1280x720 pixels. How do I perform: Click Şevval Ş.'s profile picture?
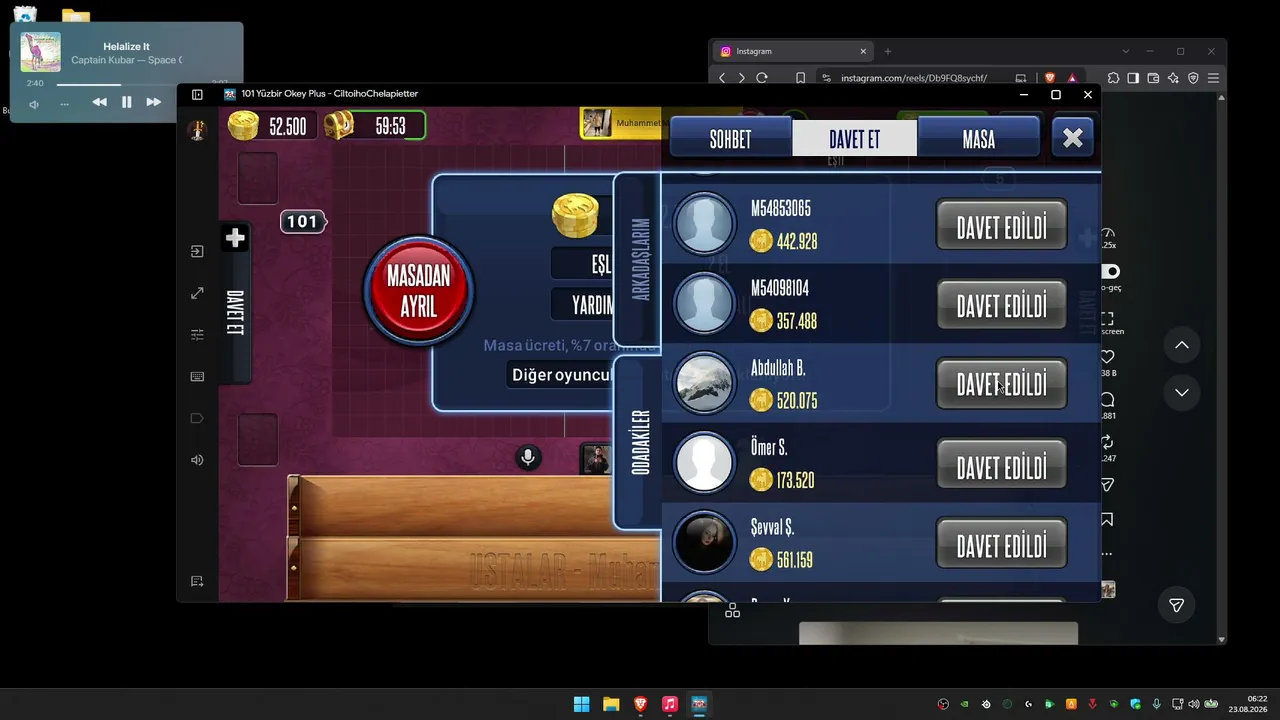(x=704, y=543)
